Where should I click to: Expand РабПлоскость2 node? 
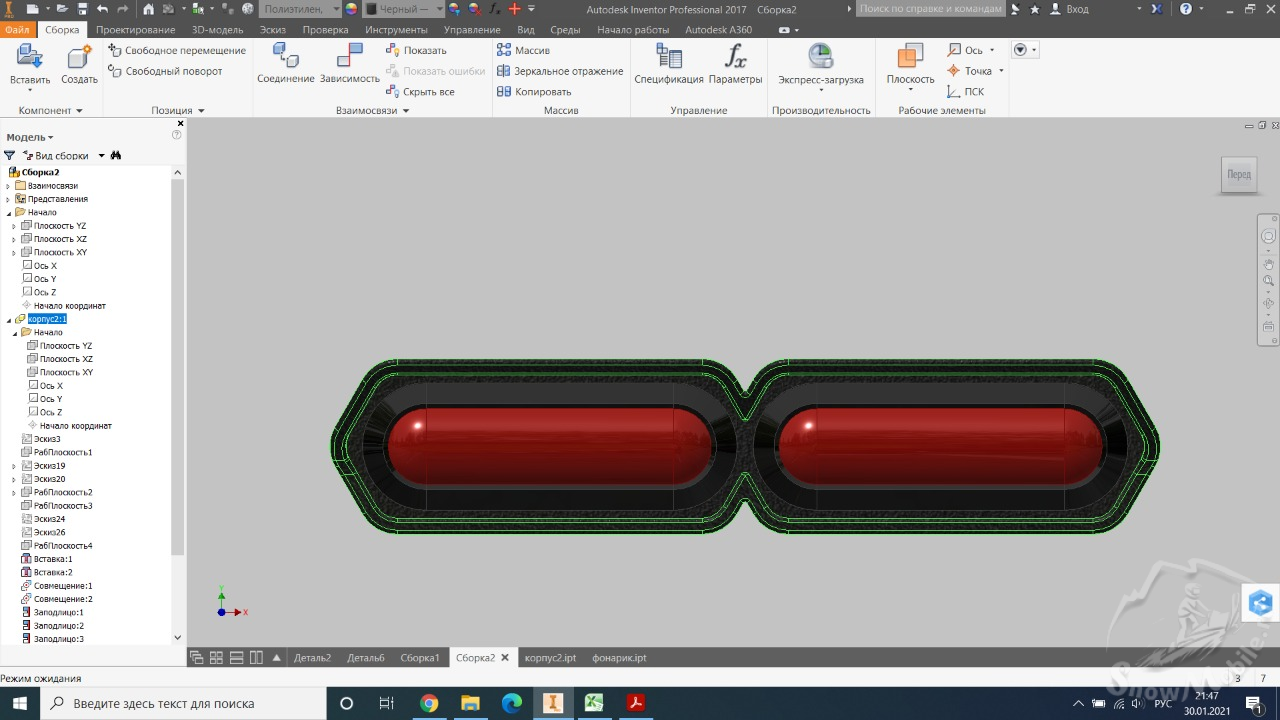pos(14,492)
